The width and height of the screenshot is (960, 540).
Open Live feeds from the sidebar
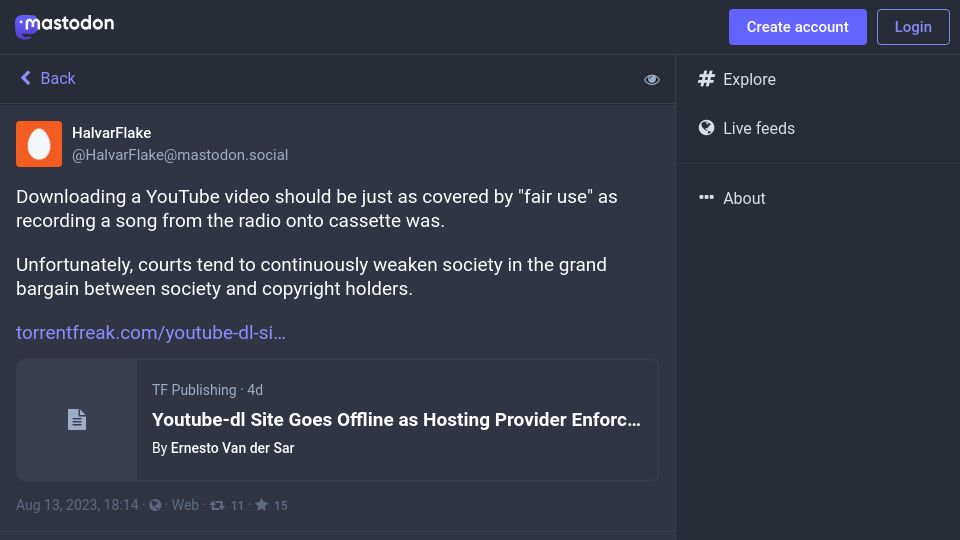(x=746, y=128)
